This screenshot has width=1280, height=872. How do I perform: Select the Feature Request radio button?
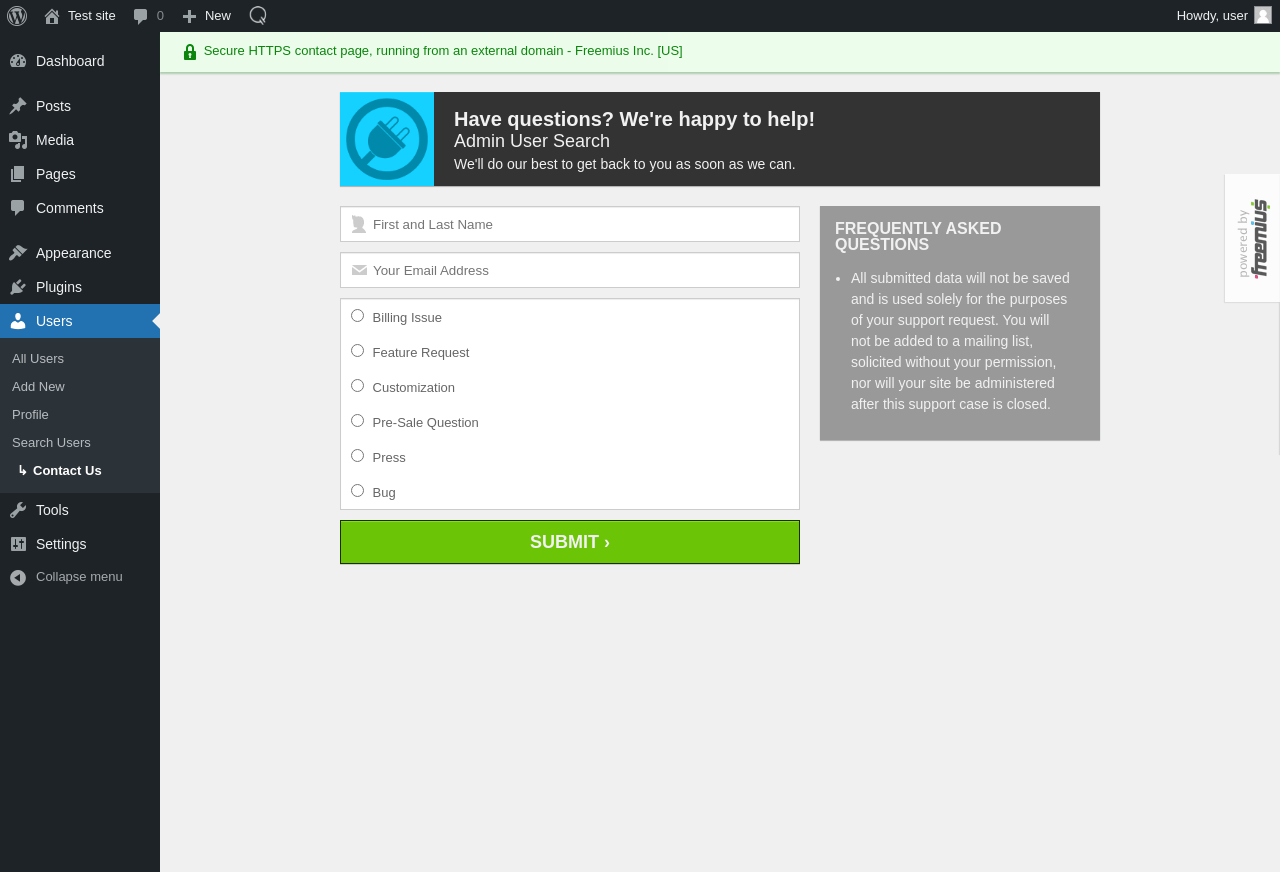coord(357,351)
